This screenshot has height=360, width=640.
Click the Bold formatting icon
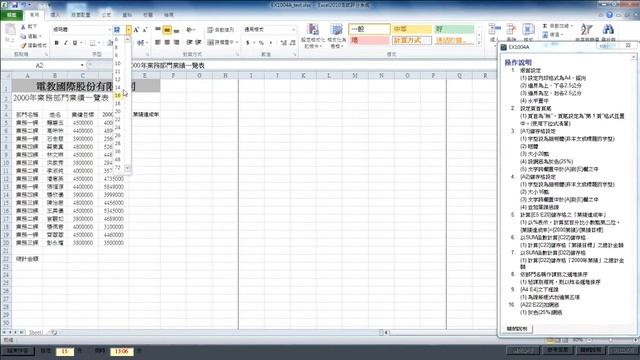click(x=56, y=43)
